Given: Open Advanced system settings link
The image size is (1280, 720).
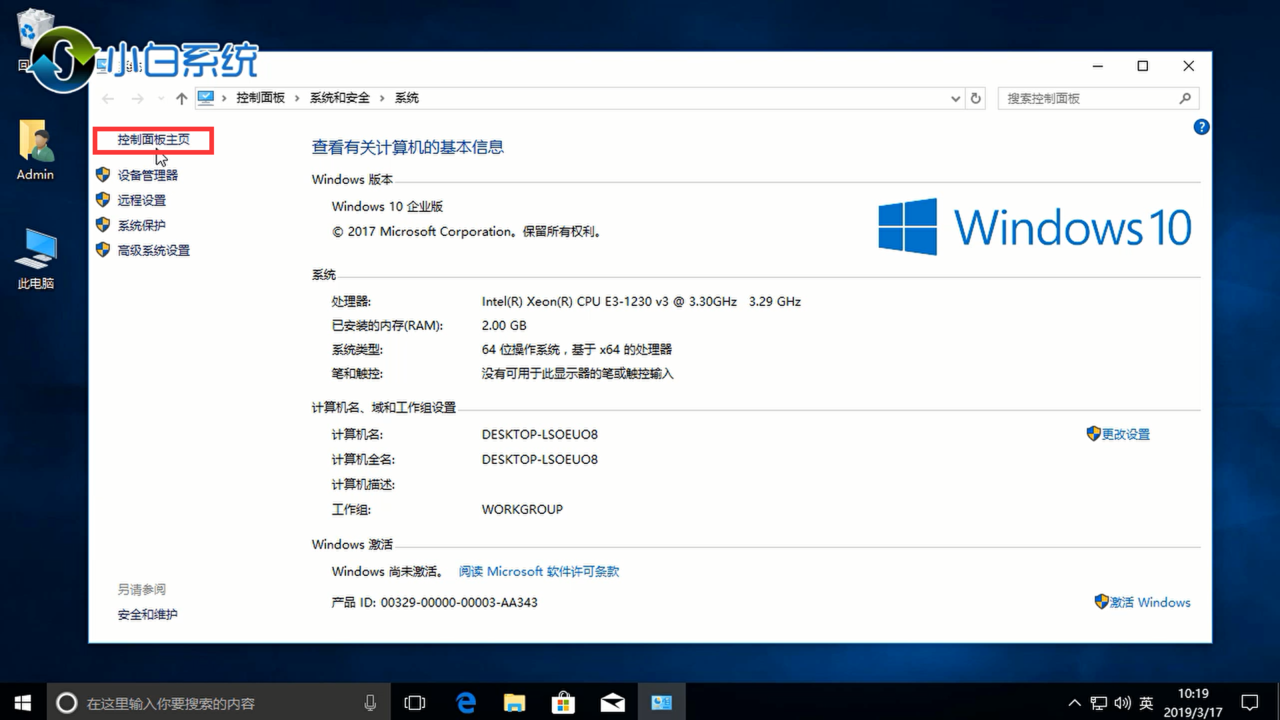Looking at the screenshot, I should pyautogui.click(x=153, y=250).
